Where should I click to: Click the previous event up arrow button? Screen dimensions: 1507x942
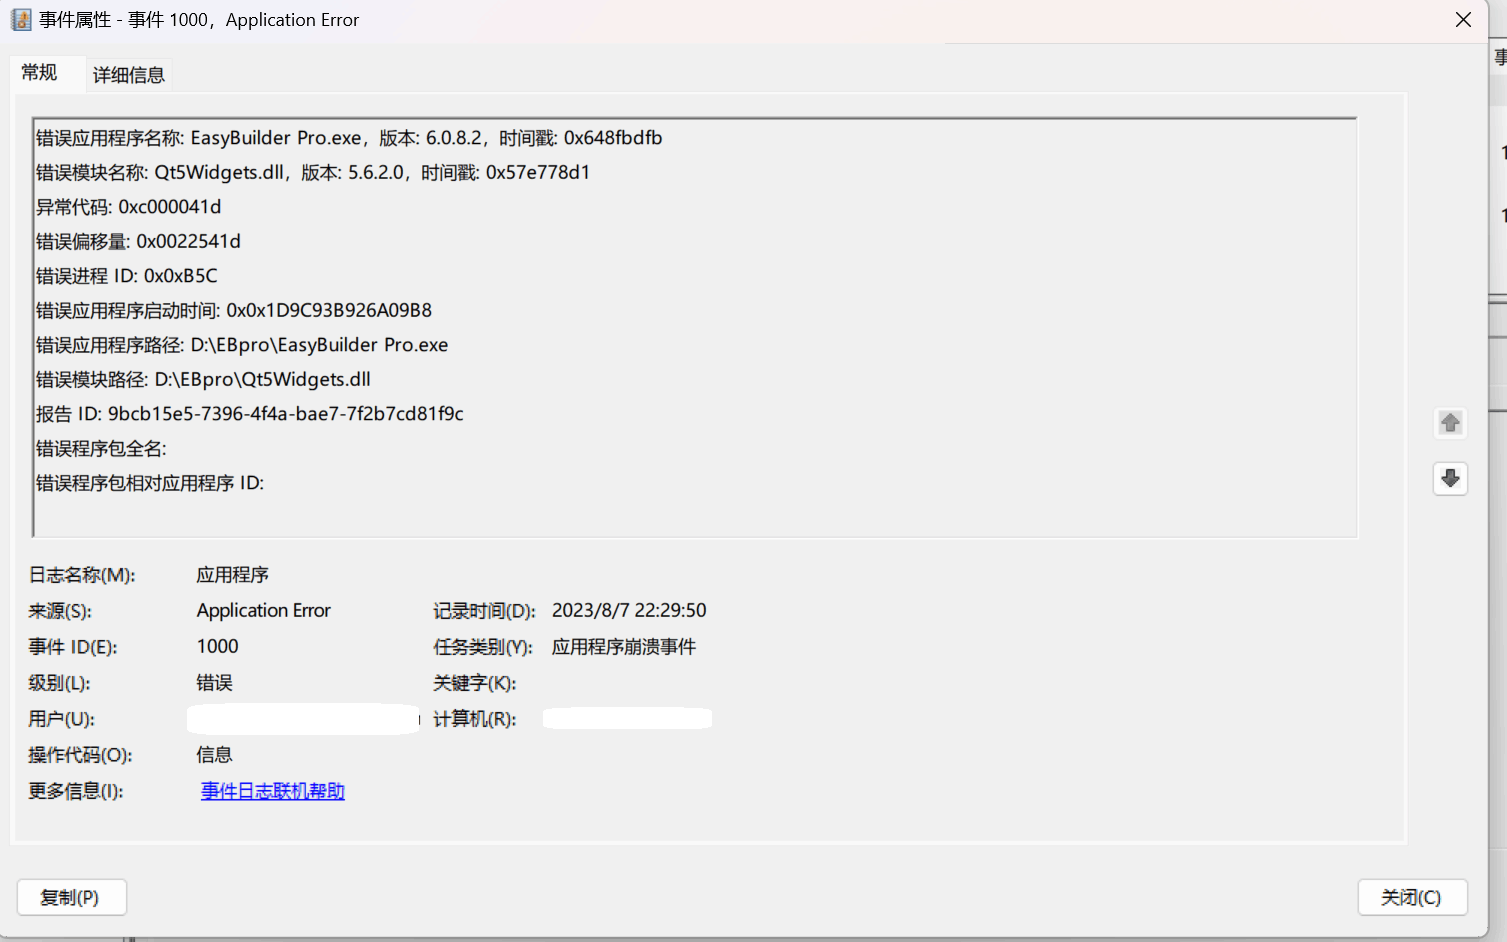1450,423
